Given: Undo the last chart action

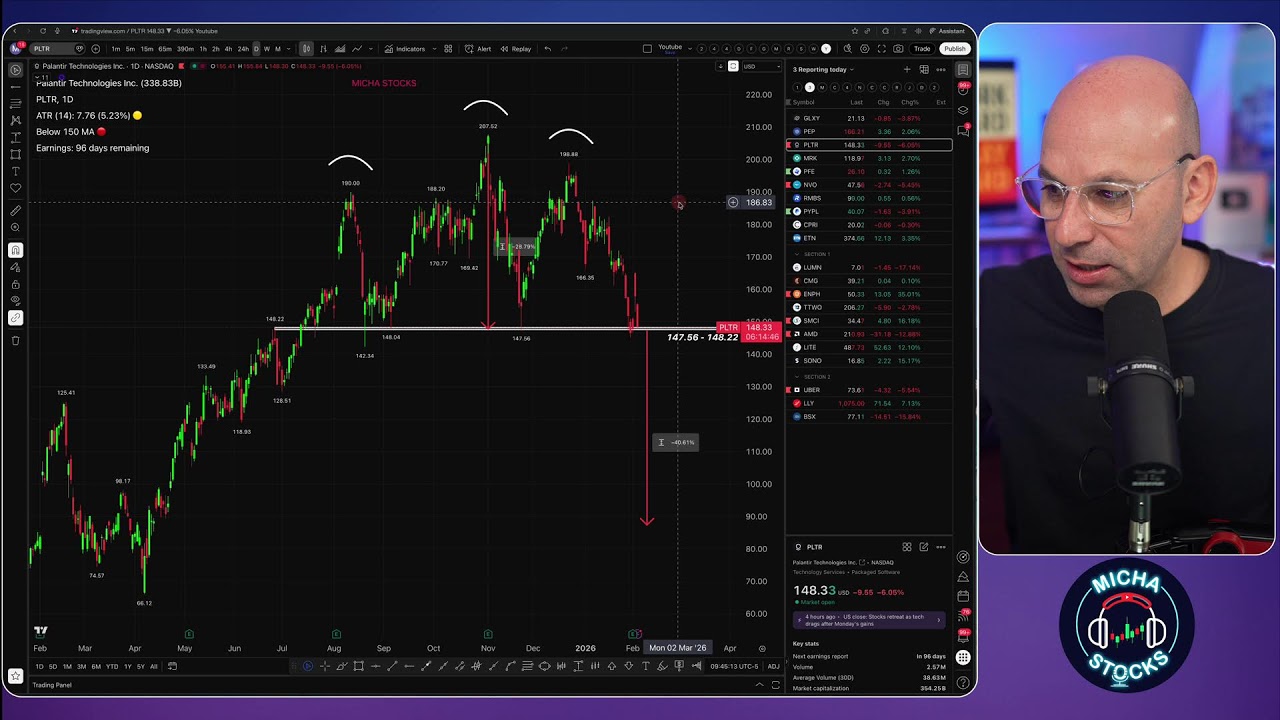Looking at the screenshot, I should [x=547, y=49].
